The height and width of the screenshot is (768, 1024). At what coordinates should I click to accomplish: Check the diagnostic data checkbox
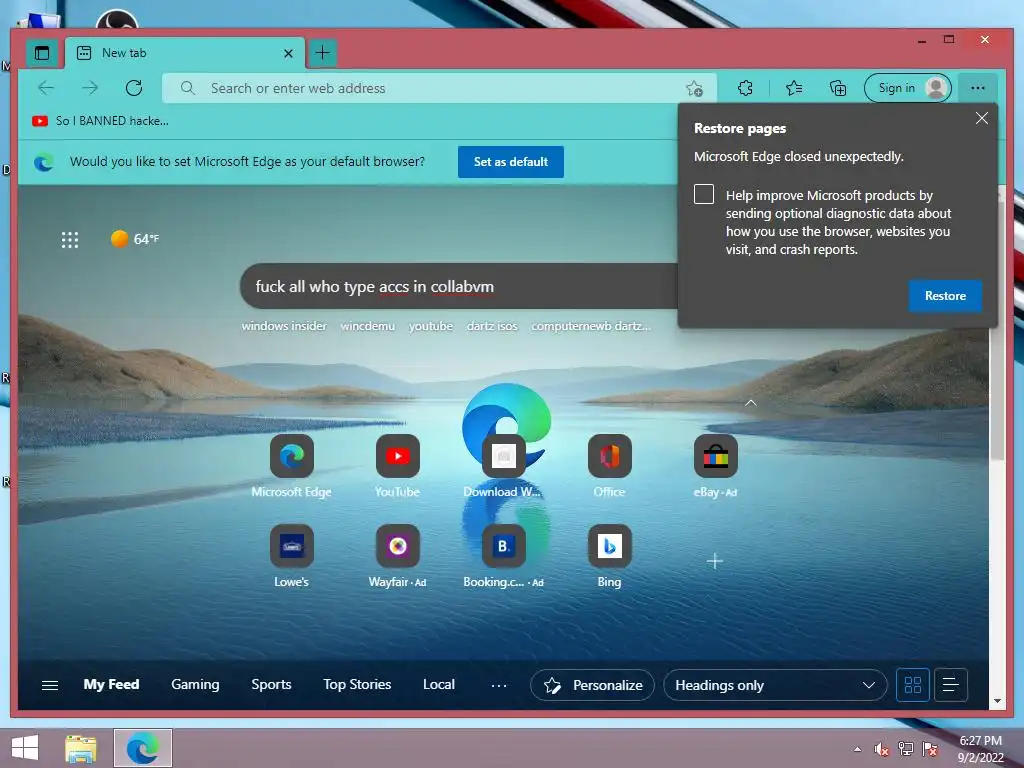(704, 194)
